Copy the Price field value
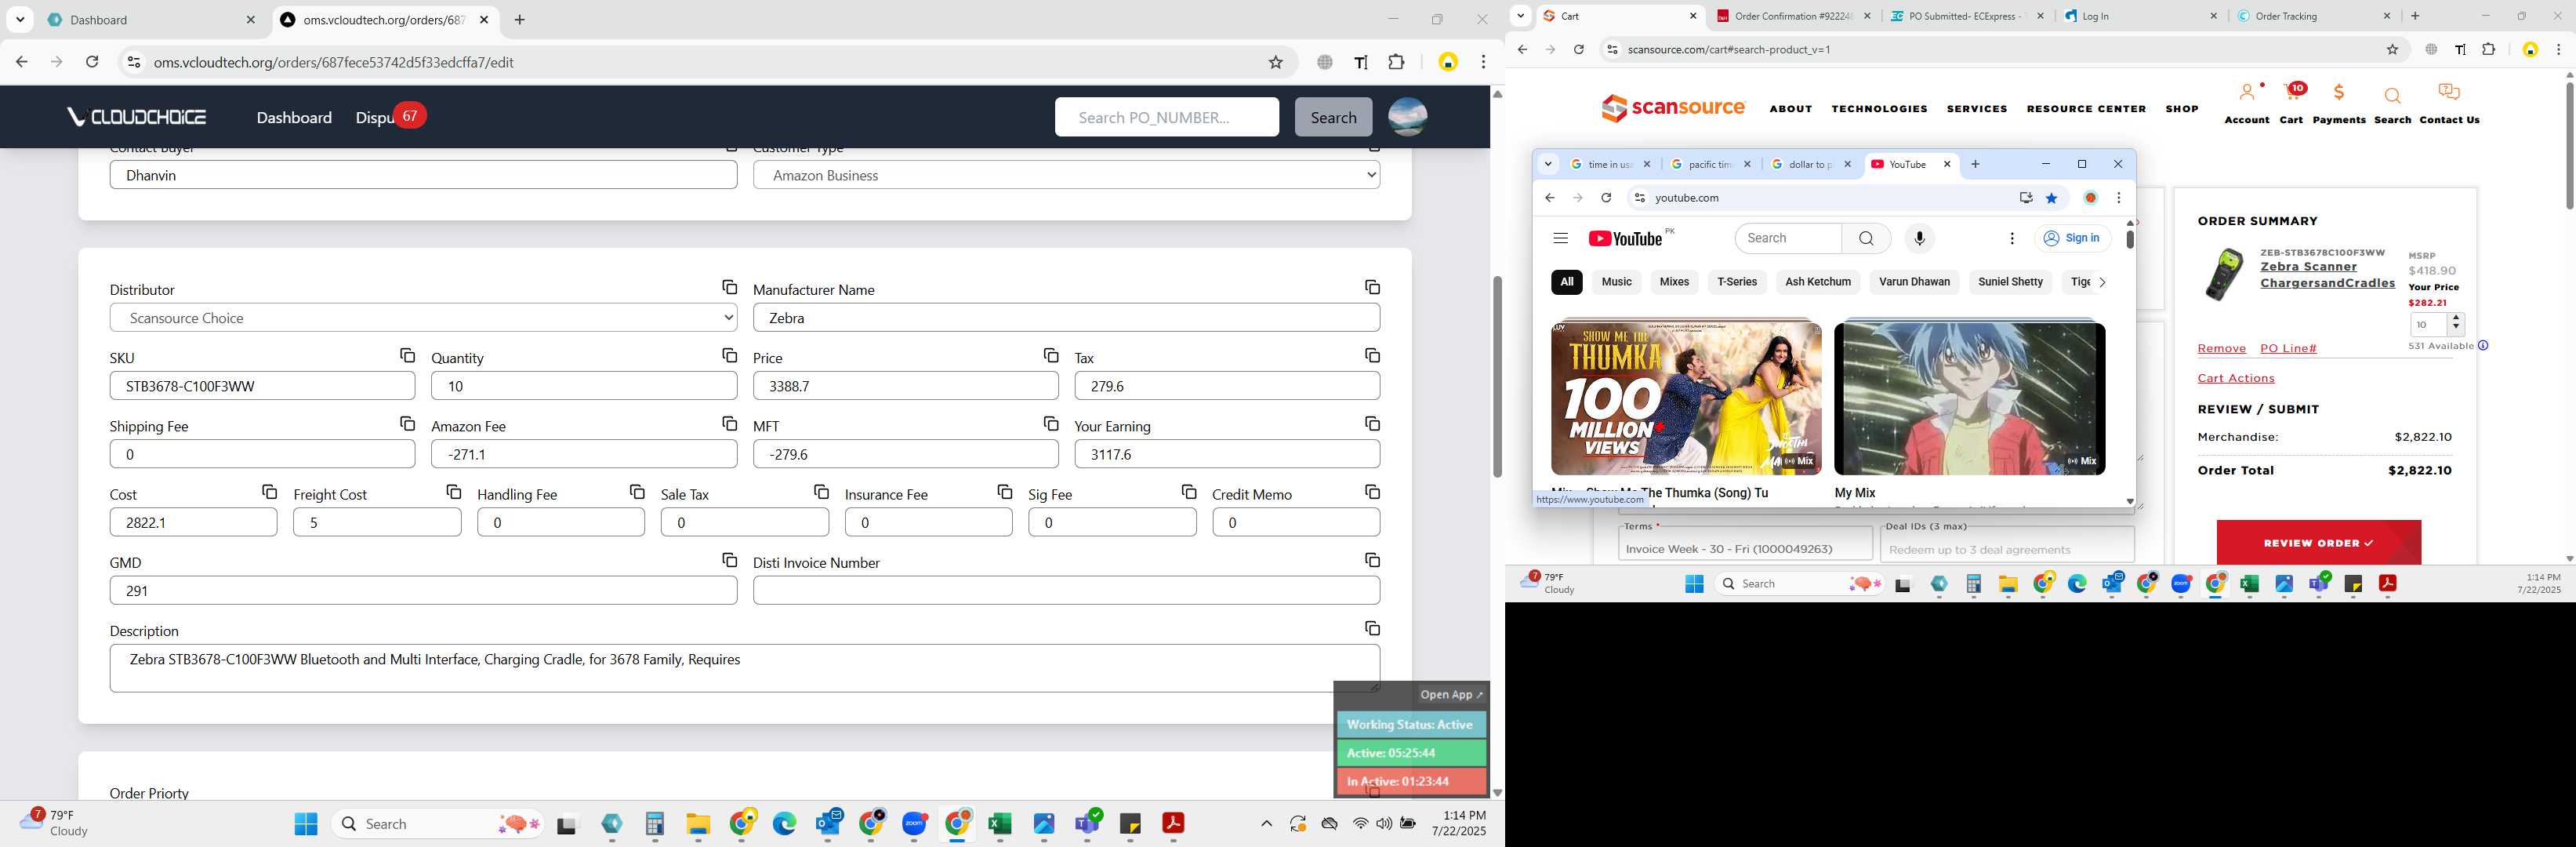The image size is (2576, 847). tap(1051, 356)
